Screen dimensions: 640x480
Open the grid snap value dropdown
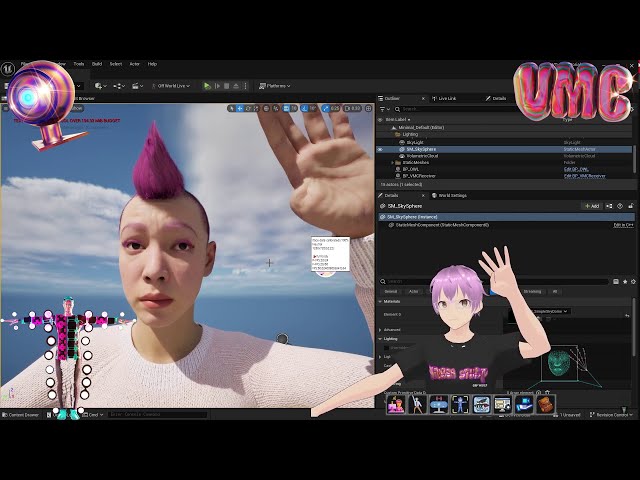coord(294,108)
